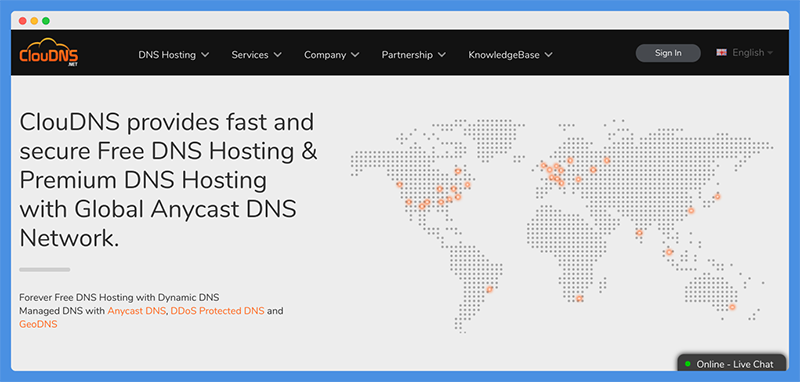Click the yellow macOS minimize button
The width and height of the screenshot is (800, 382).
(x=34, y=21)
